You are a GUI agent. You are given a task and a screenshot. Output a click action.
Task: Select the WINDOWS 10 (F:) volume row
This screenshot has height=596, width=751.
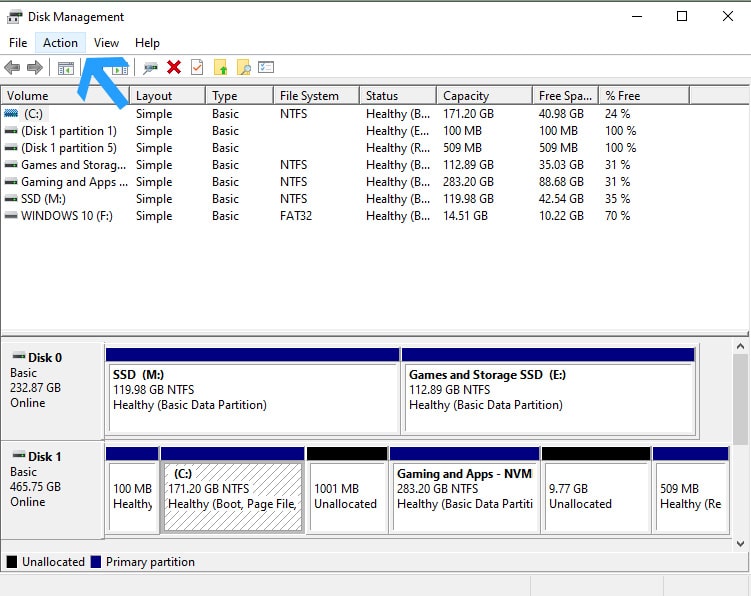[x=68, y=216]
